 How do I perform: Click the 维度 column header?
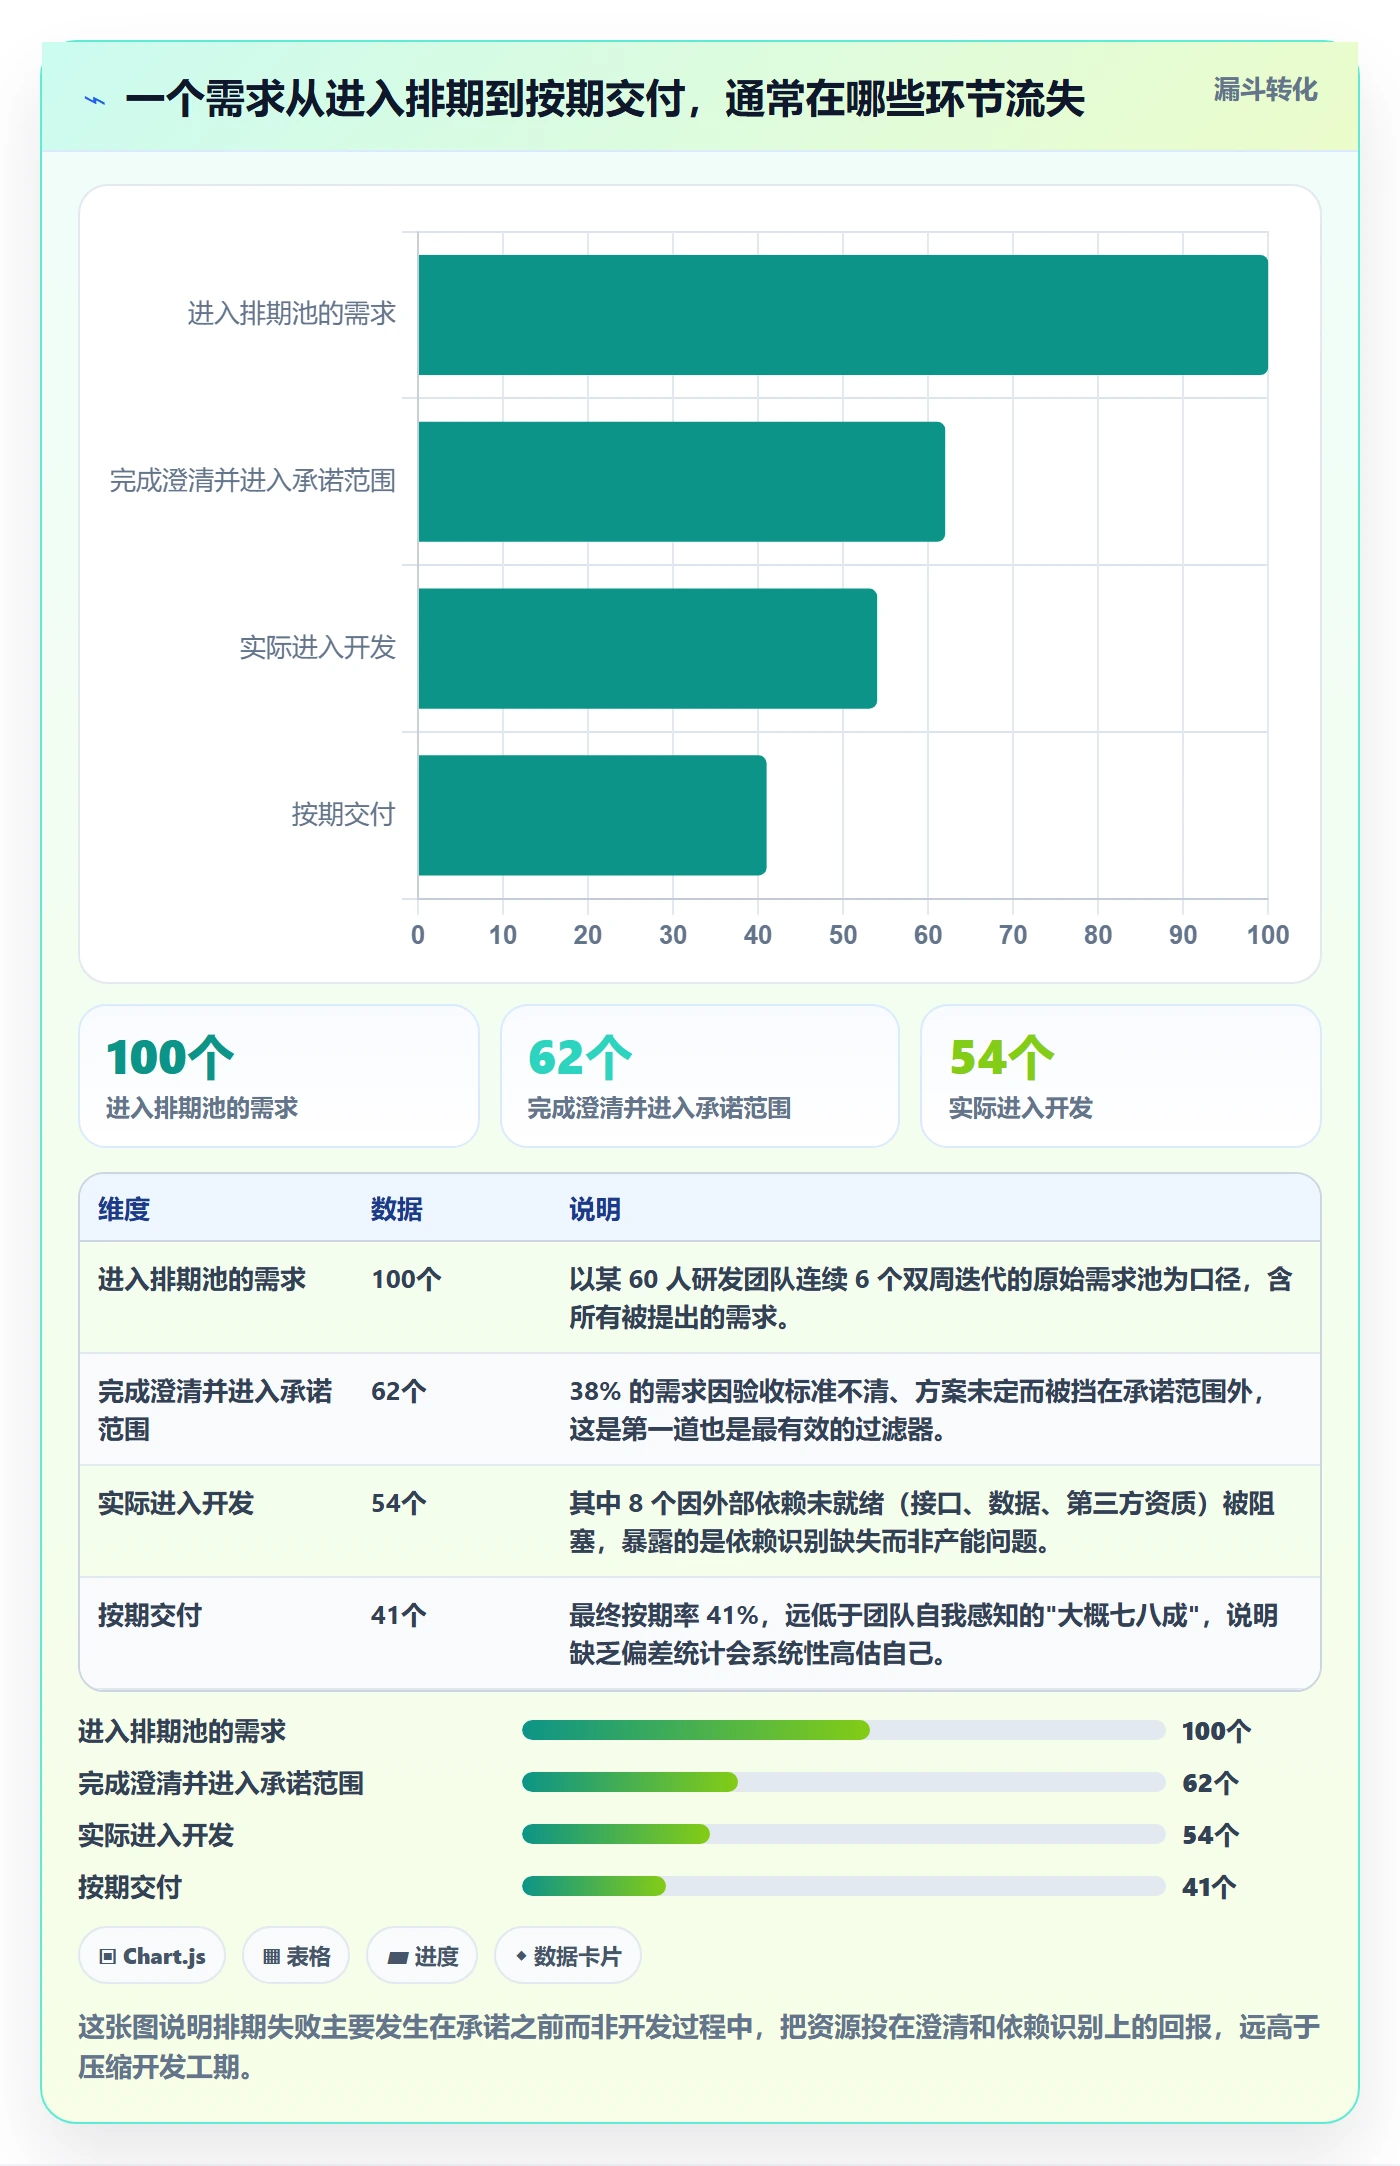coord(124,1209)
